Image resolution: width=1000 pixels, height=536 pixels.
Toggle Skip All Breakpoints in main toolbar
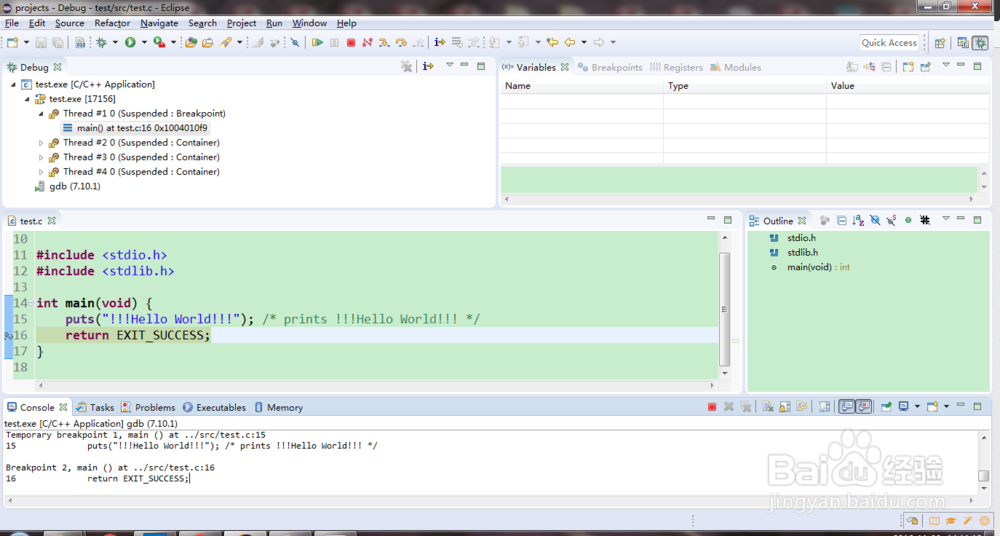[295, 43]
